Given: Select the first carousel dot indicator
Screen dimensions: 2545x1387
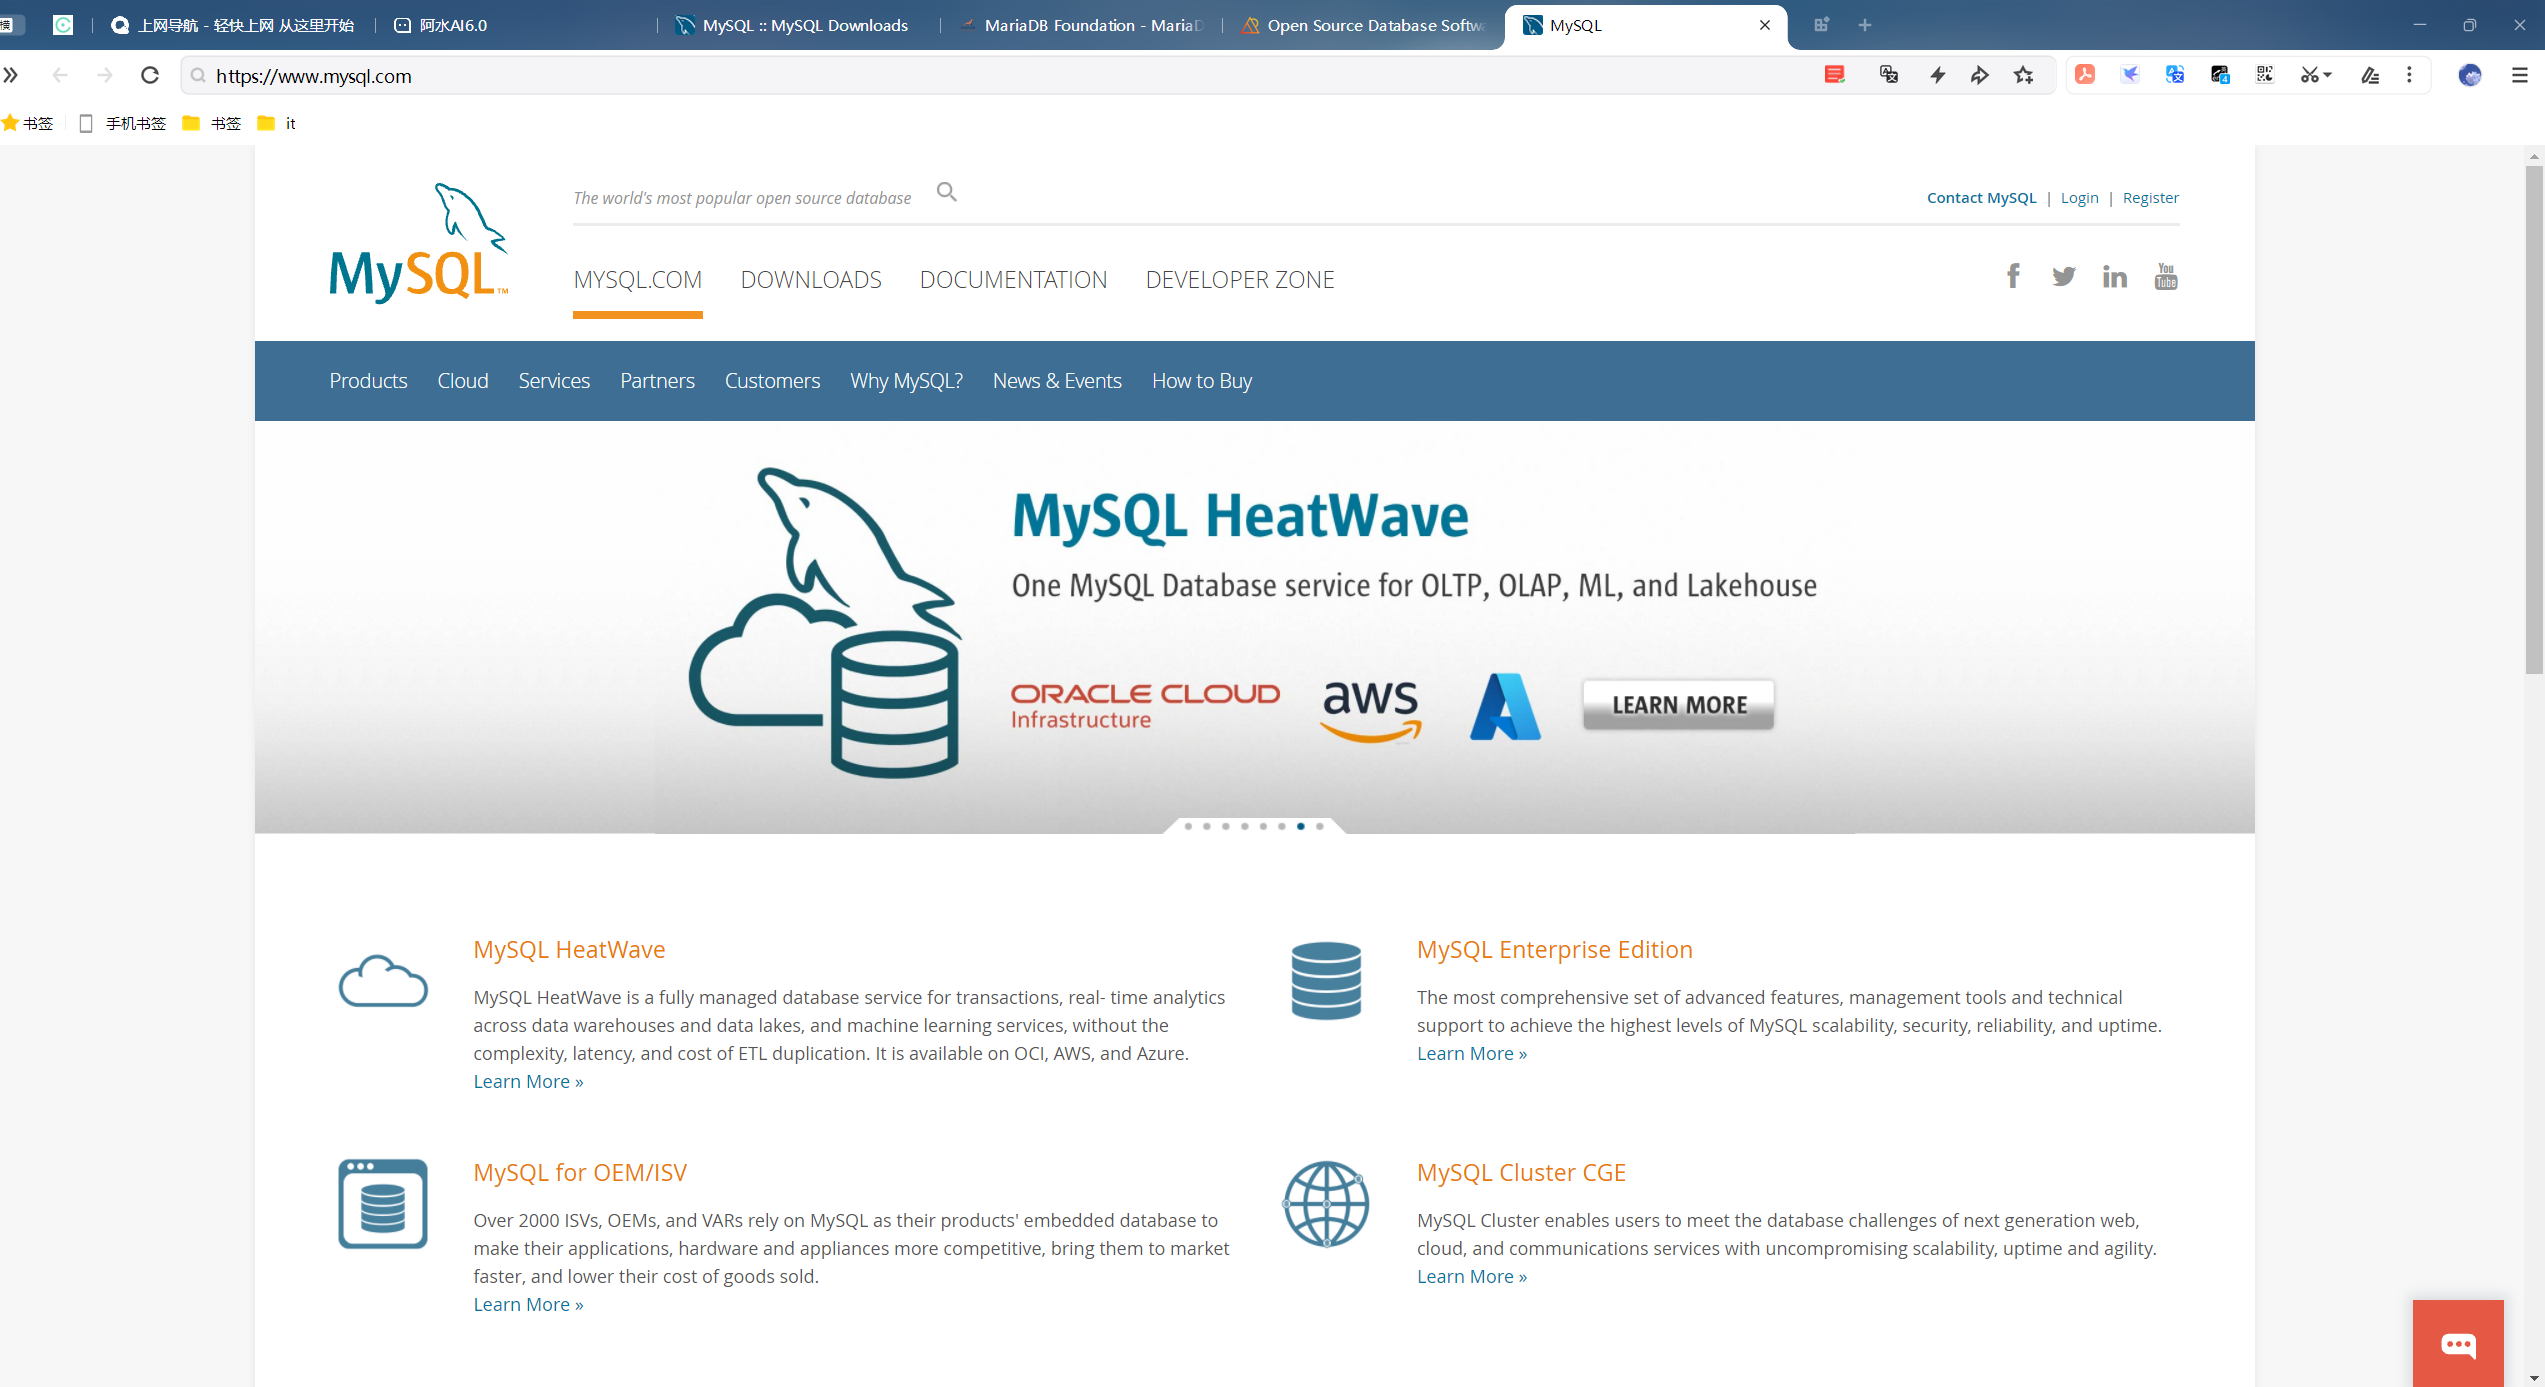Looking at the screenshot, I should pyautogui.click(x=1188, y=826).
